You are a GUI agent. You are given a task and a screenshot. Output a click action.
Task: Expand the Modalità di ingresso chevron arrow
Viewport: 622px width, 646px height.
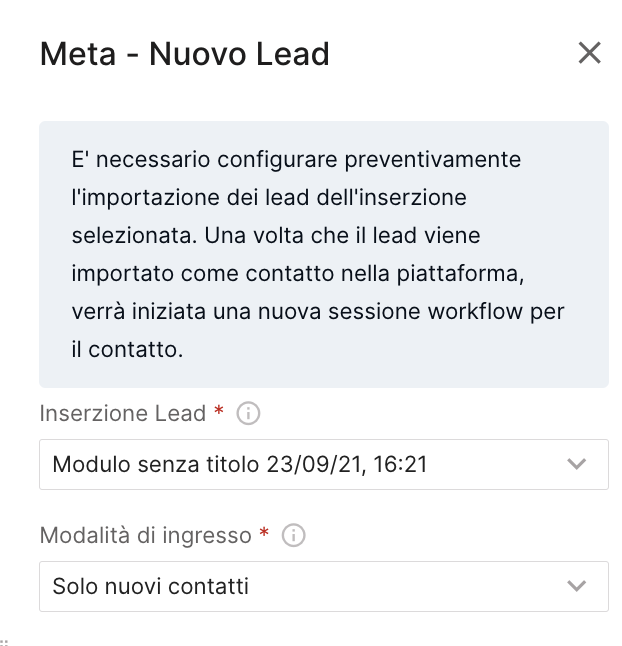click(576, 586)
